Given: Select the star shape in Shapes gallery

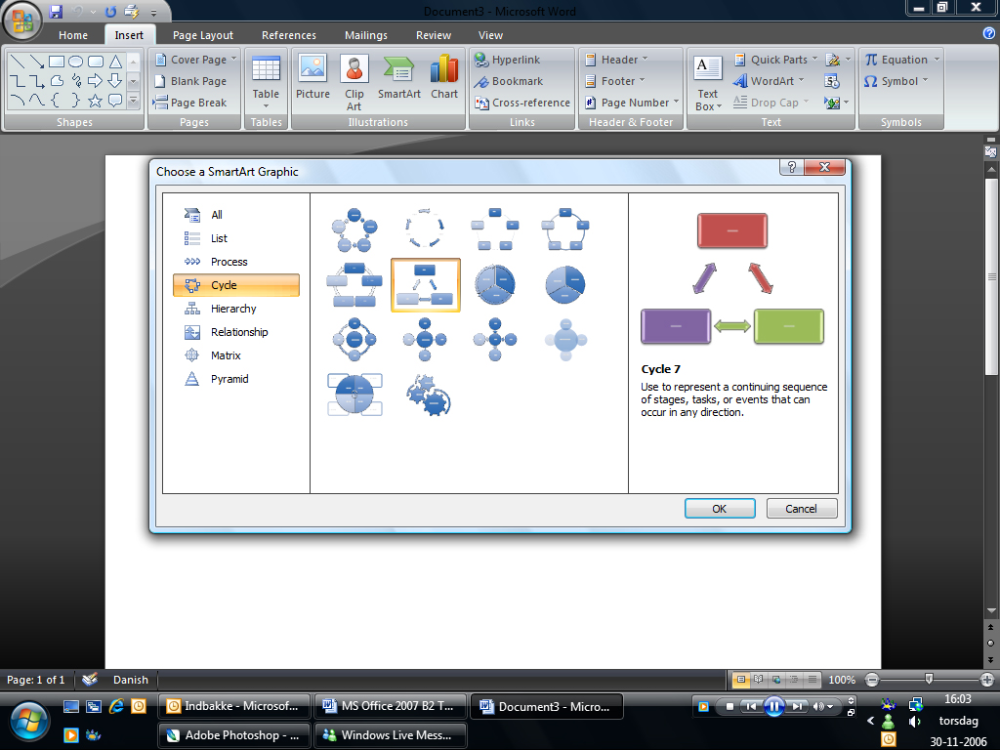Looking at the screenshot, I should click(95, 100).
